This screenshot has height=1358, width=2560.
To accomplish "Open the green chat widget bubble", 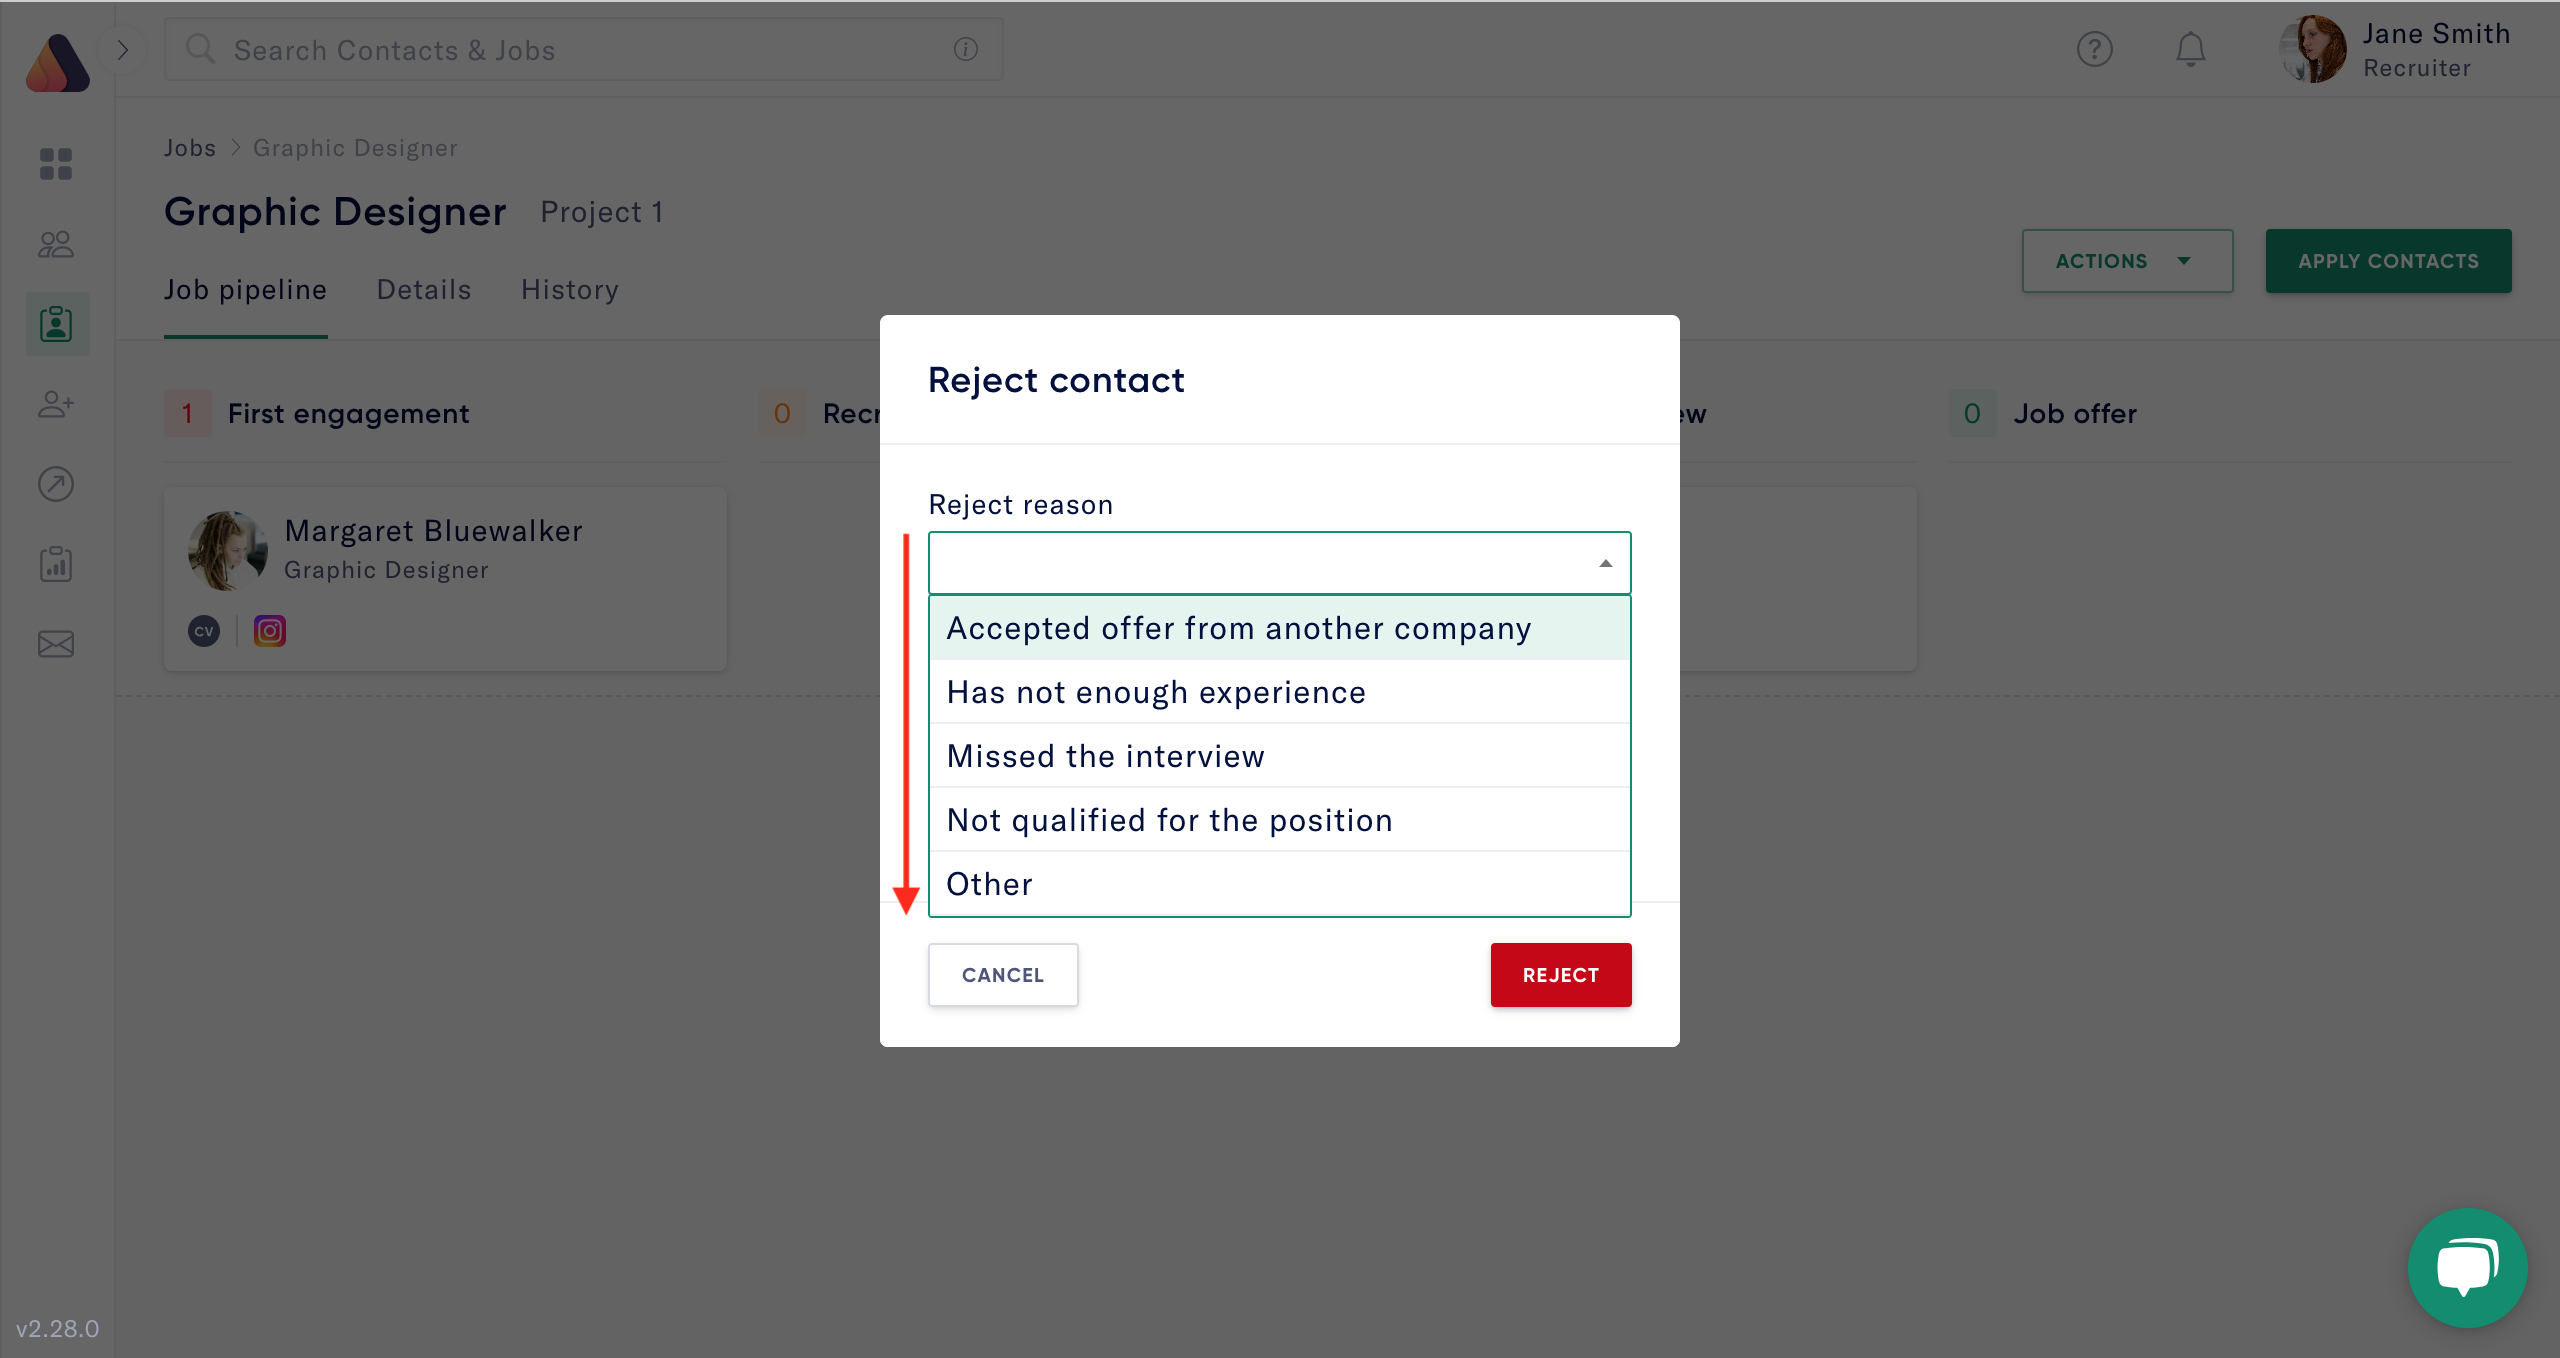I will [x=2467, y=1267].
